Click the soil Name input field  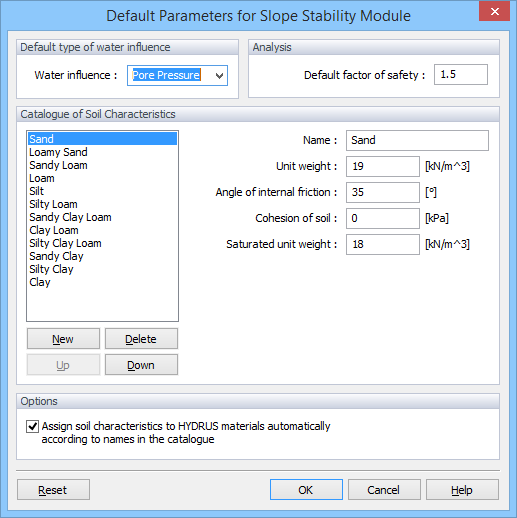pyautogui.click(x=417, y=140)
